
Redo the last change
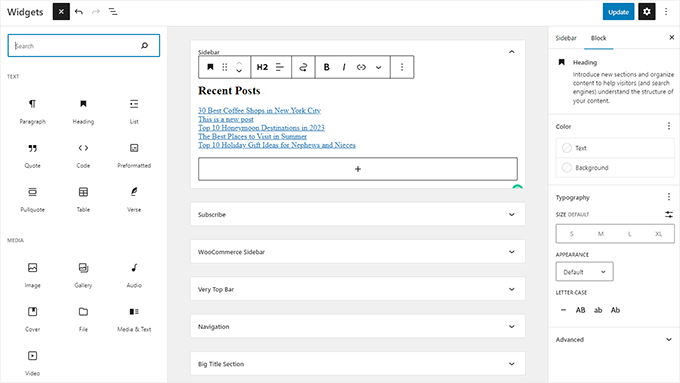click(95, 12)
